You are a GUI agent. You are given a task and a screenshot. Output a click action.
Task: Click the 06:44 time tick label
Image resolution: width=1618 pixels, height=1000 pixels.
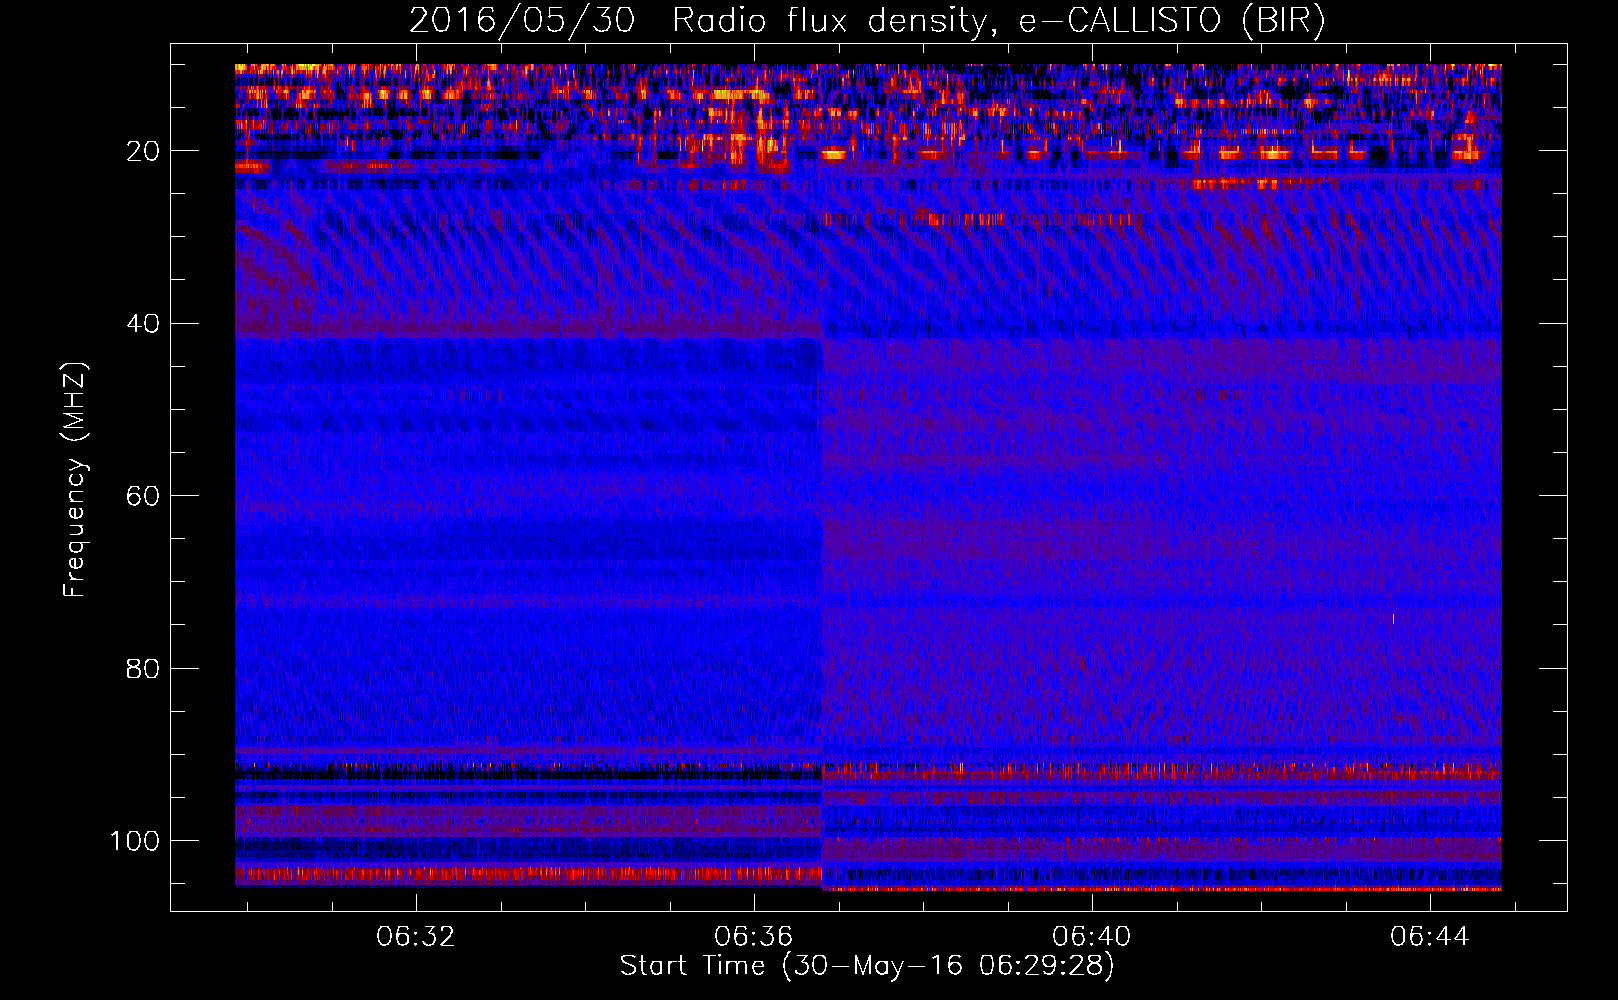click(x=1429, y=937)
